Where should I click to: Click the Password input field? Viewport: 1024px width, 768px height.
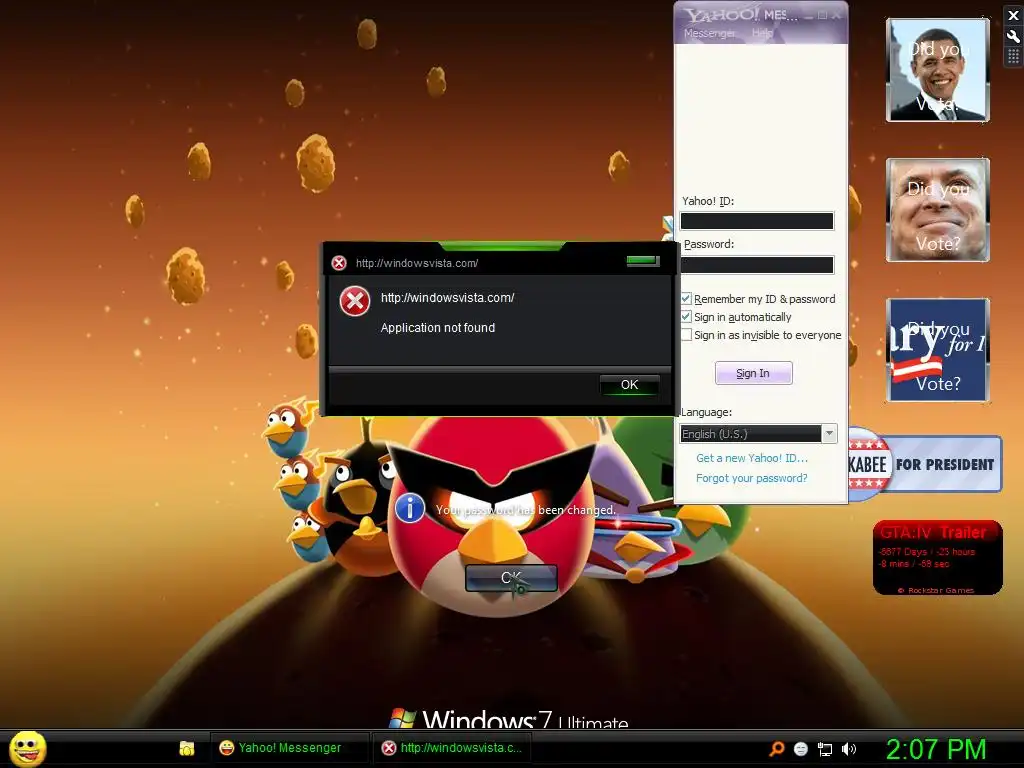click(x=757, y=264)
